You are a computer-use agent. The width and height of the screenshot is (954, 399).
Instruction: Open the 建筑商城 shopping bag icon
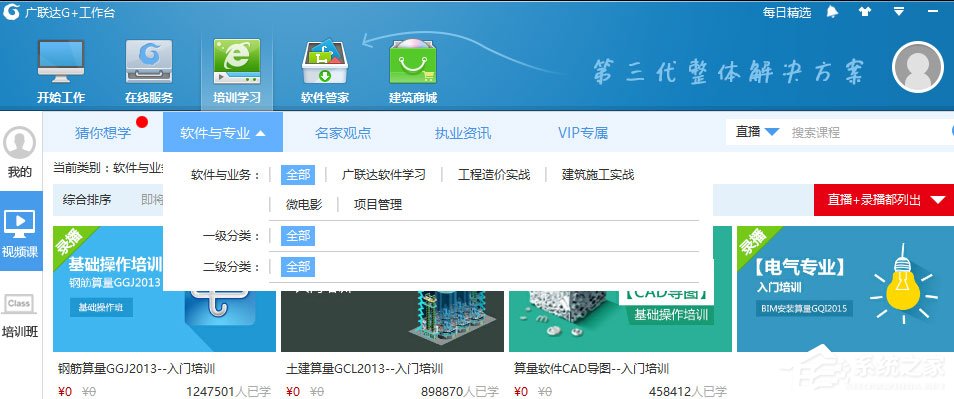(413, 61)
